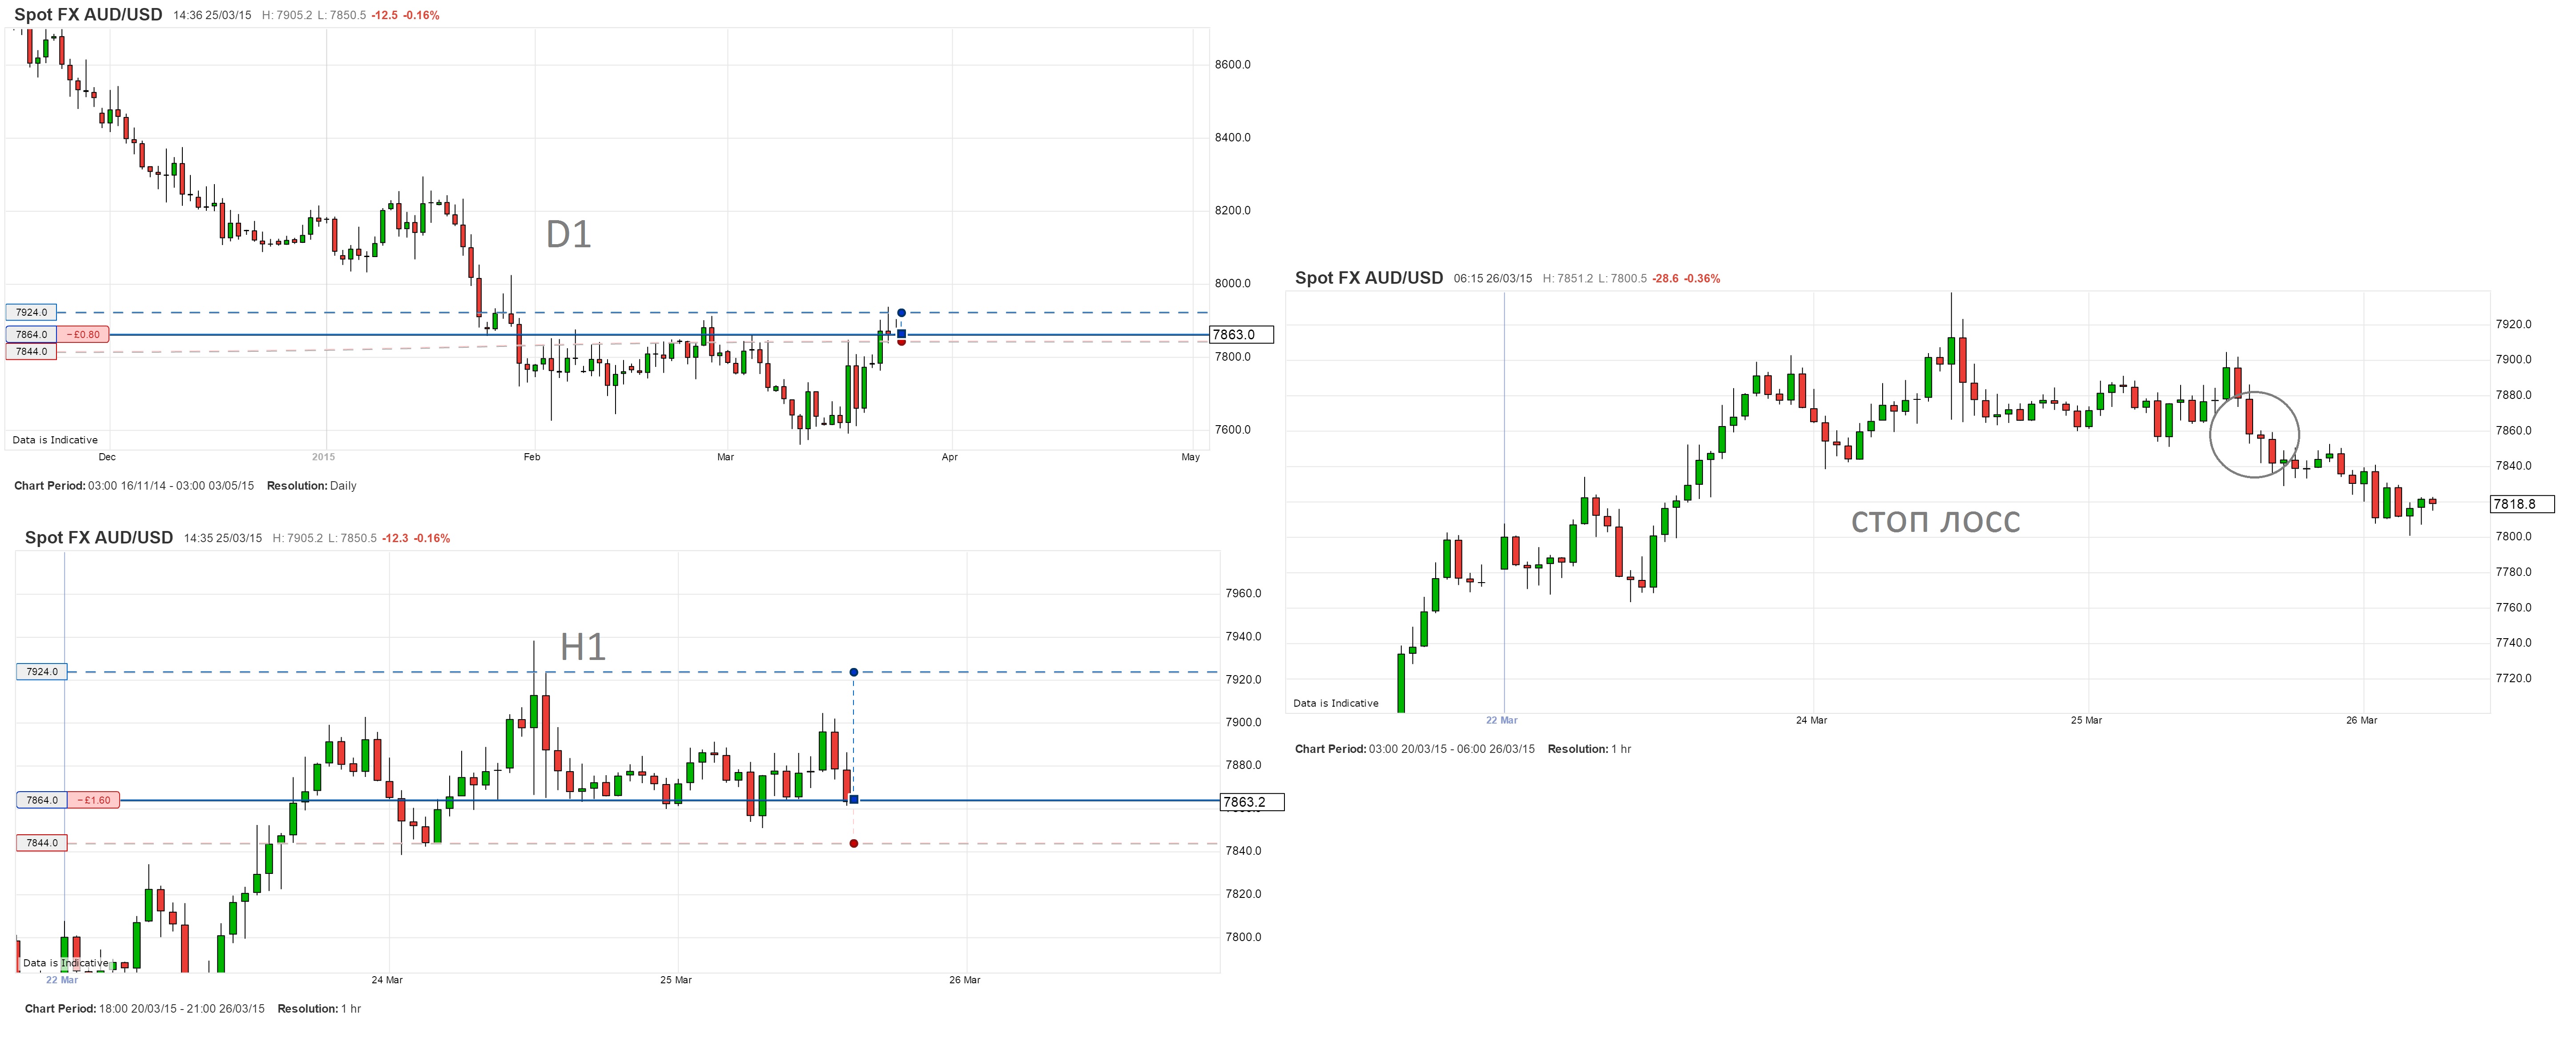
Task: Click the -£0.80 profit/loss tag
Action: click(83, 334)
